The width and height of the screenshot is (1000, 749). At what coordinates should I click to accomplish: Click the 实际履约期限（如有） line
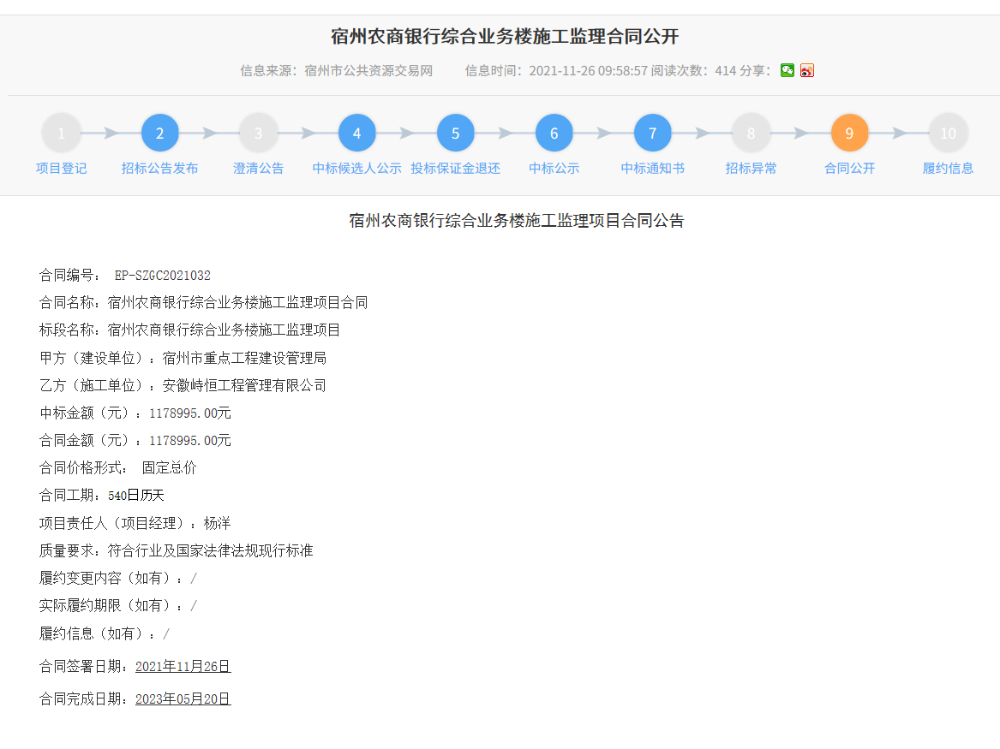coord(118,605)
